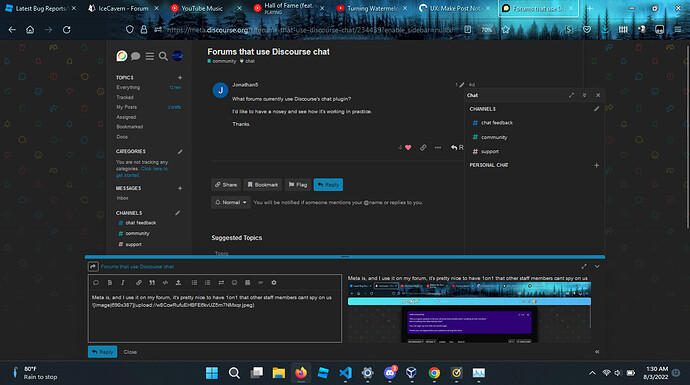Hide composer preview with double-chevron
The image size is (690, 385).
[x=597, y=352]
